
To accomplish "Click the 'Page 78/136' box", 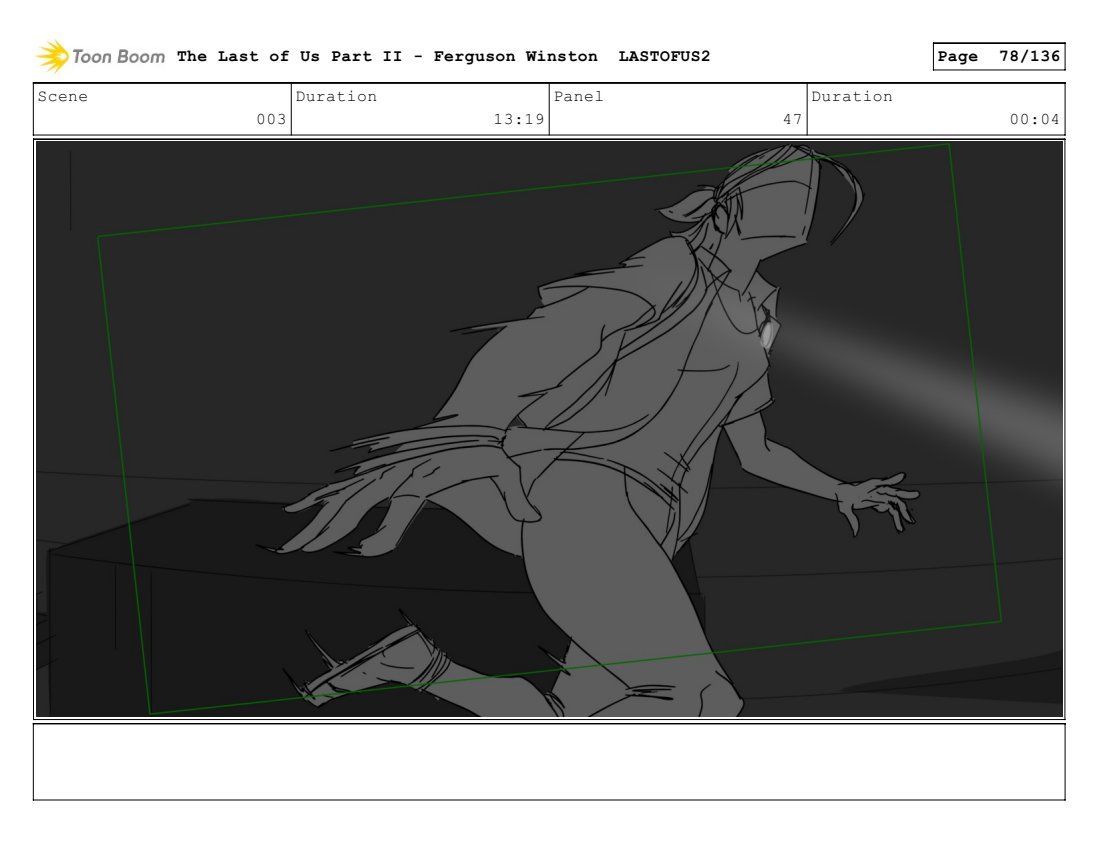I will tap(998, 56).
